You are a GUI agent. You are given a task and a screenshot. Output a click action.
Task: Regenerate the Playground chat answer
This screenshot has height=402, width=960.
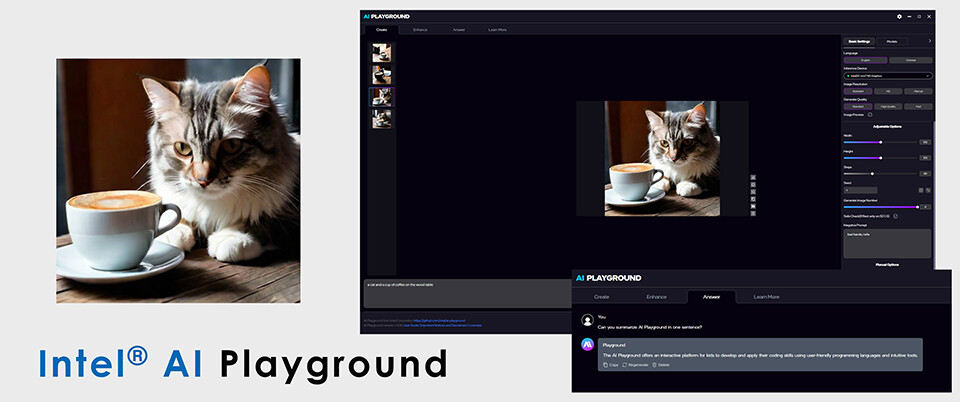click(635, 365)
